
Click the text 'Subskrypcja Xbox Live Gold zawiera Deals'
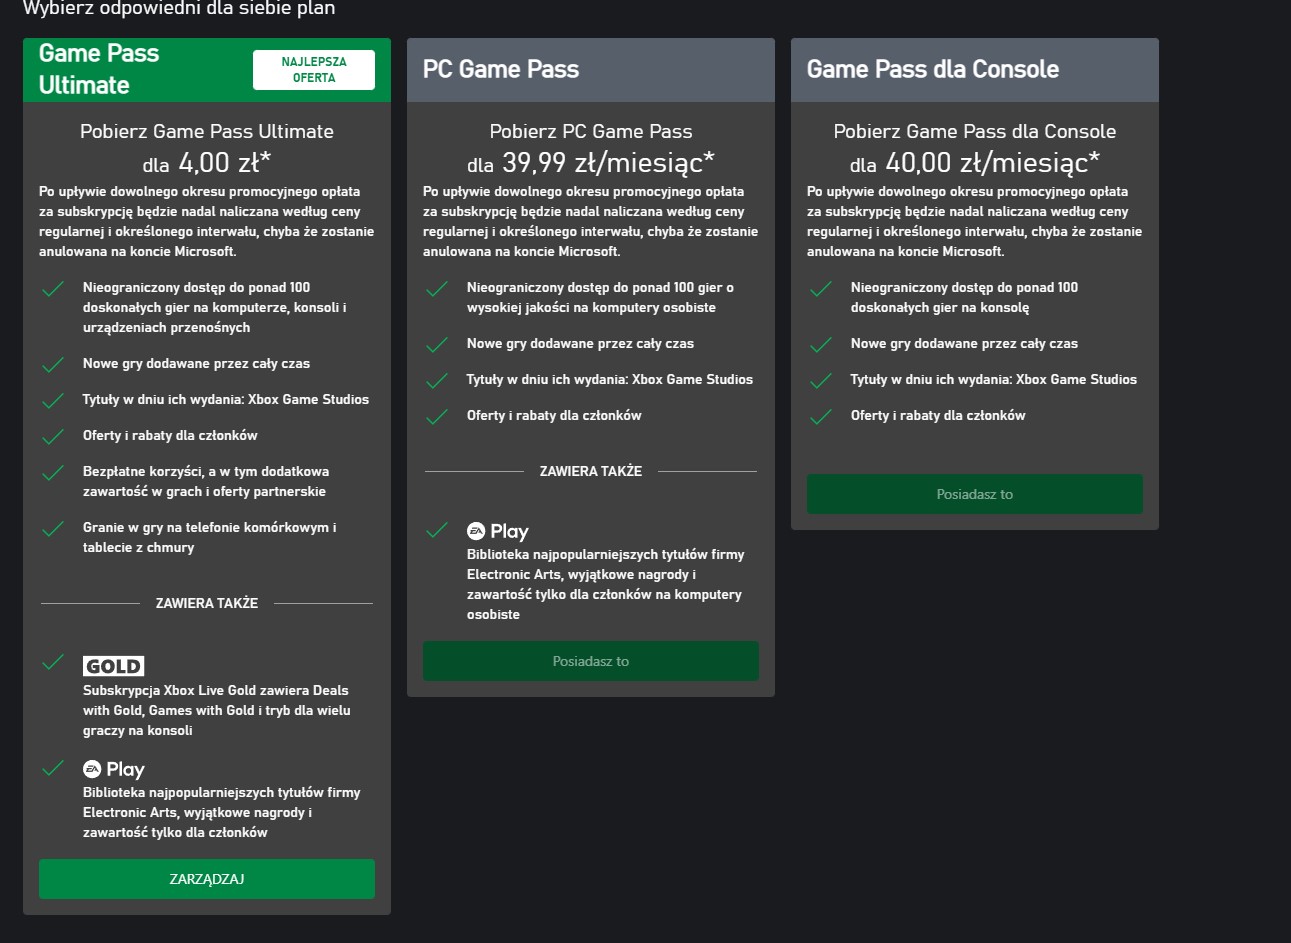click(x=216, y=690)
